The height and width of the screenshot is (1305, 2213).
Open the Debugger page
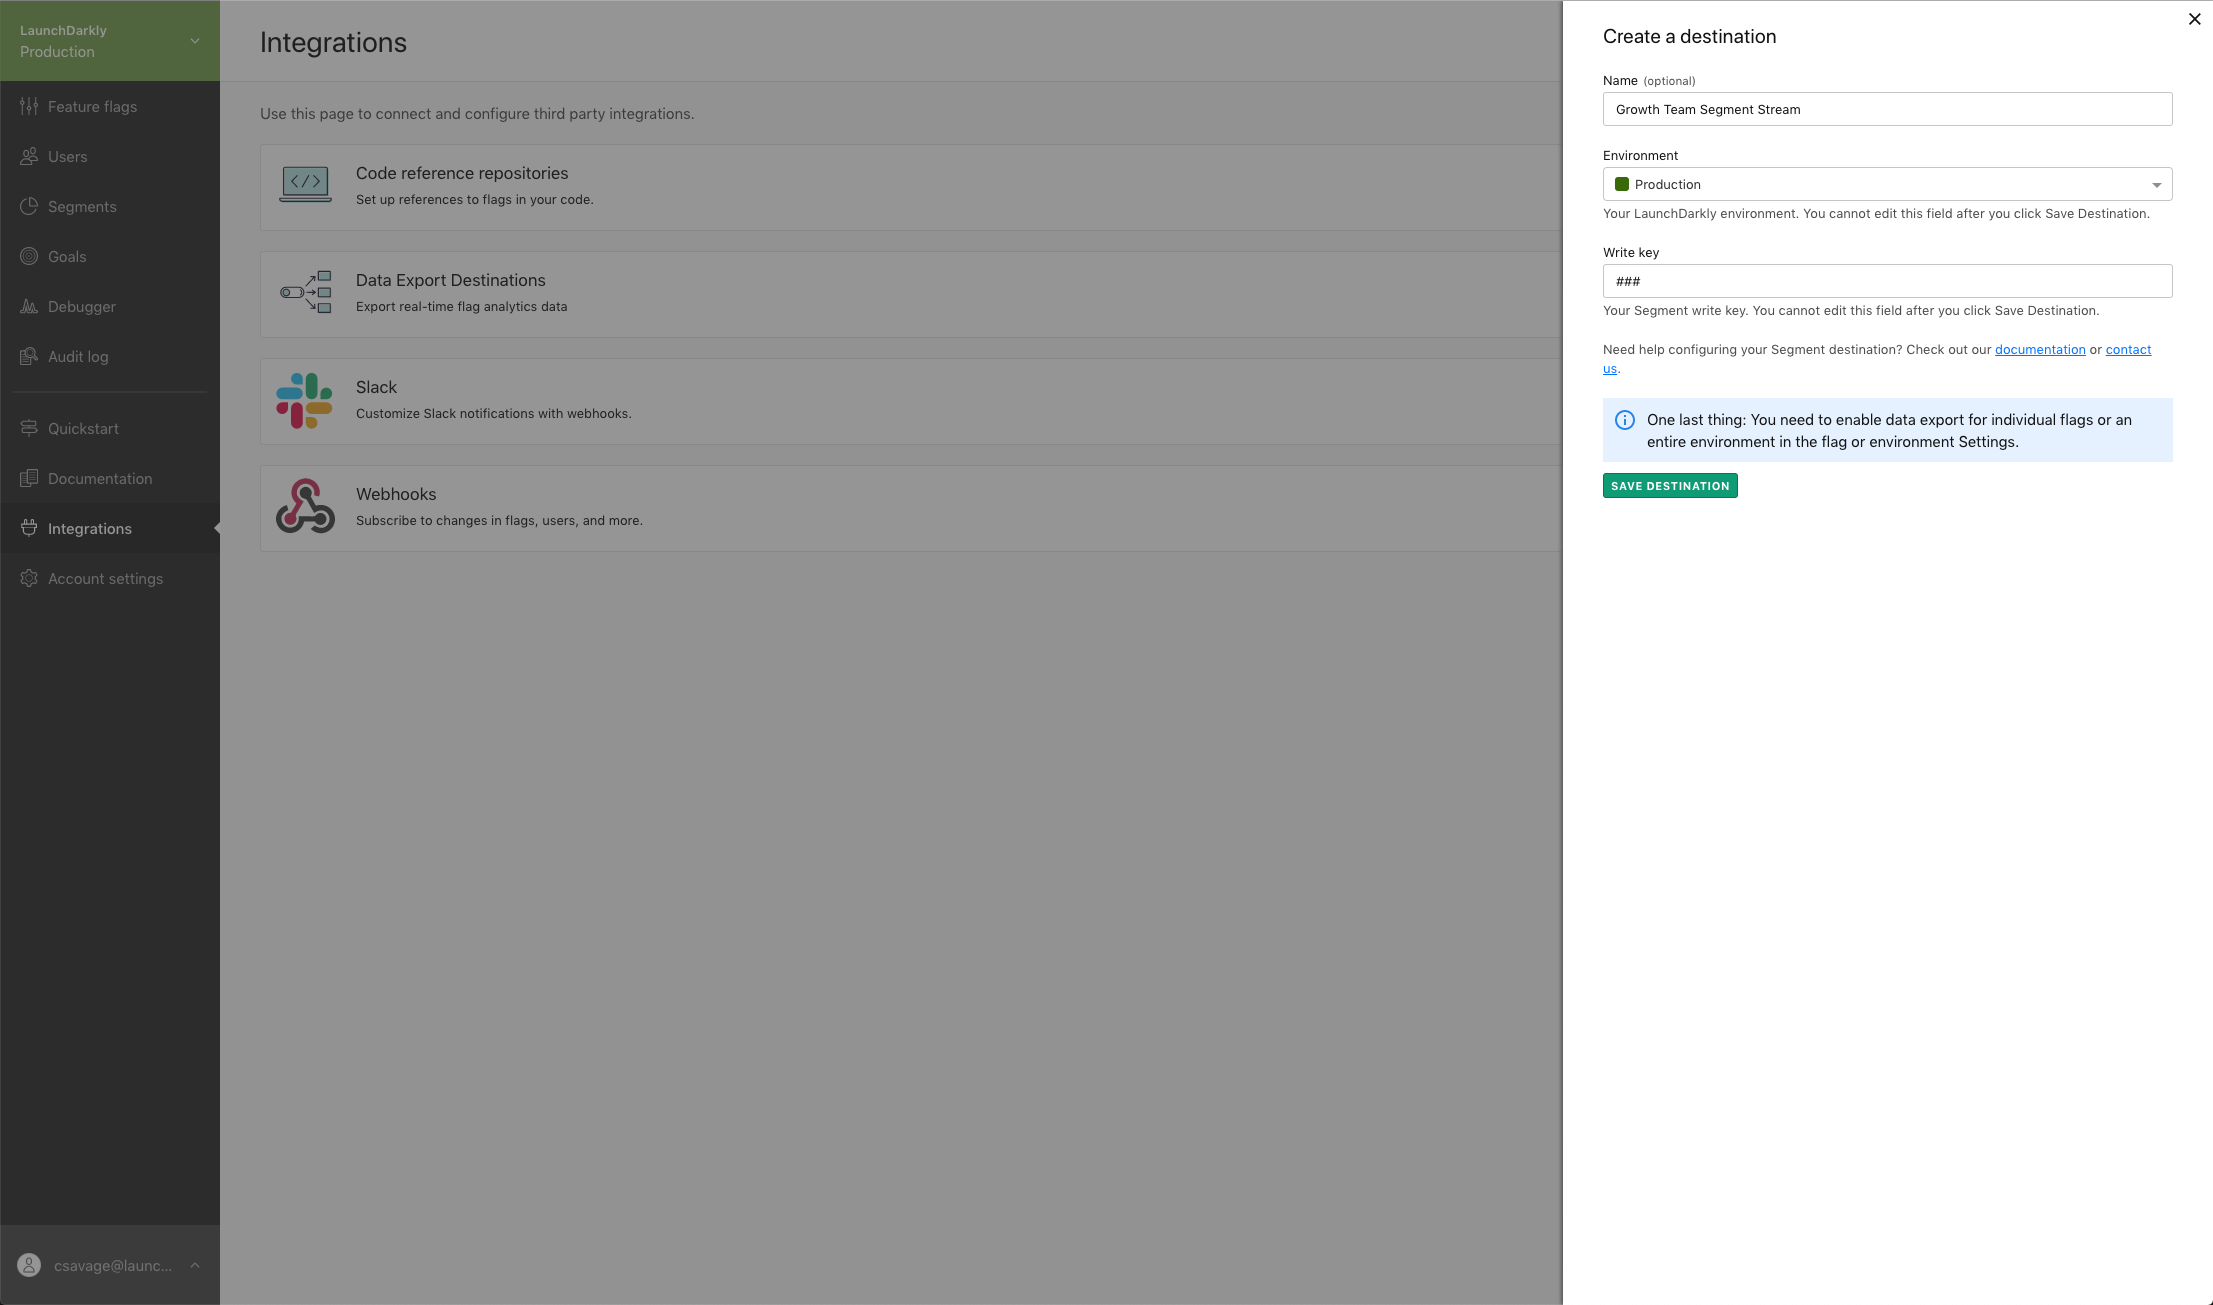pos(110,306)
